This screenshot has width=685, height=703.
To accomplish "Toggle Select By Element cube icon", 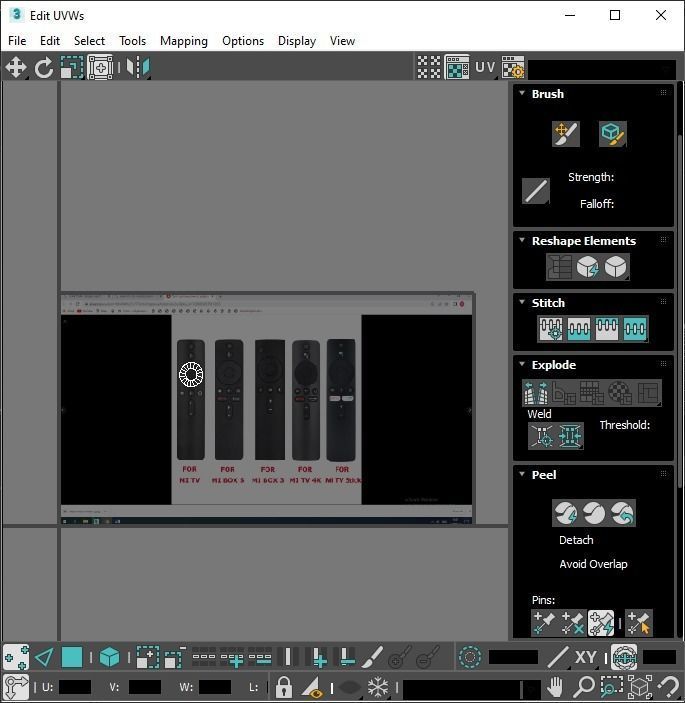I will click(109, 657).
